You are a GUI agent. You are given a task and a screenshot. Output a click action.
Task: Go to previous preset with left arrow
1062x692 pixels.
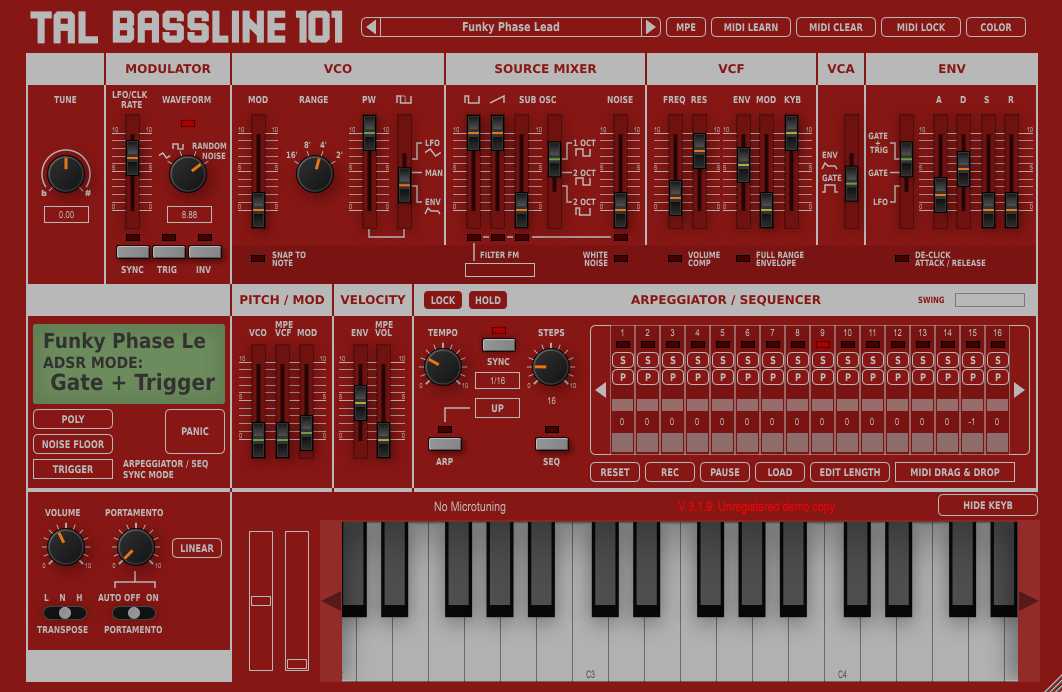tap(370, 27)
